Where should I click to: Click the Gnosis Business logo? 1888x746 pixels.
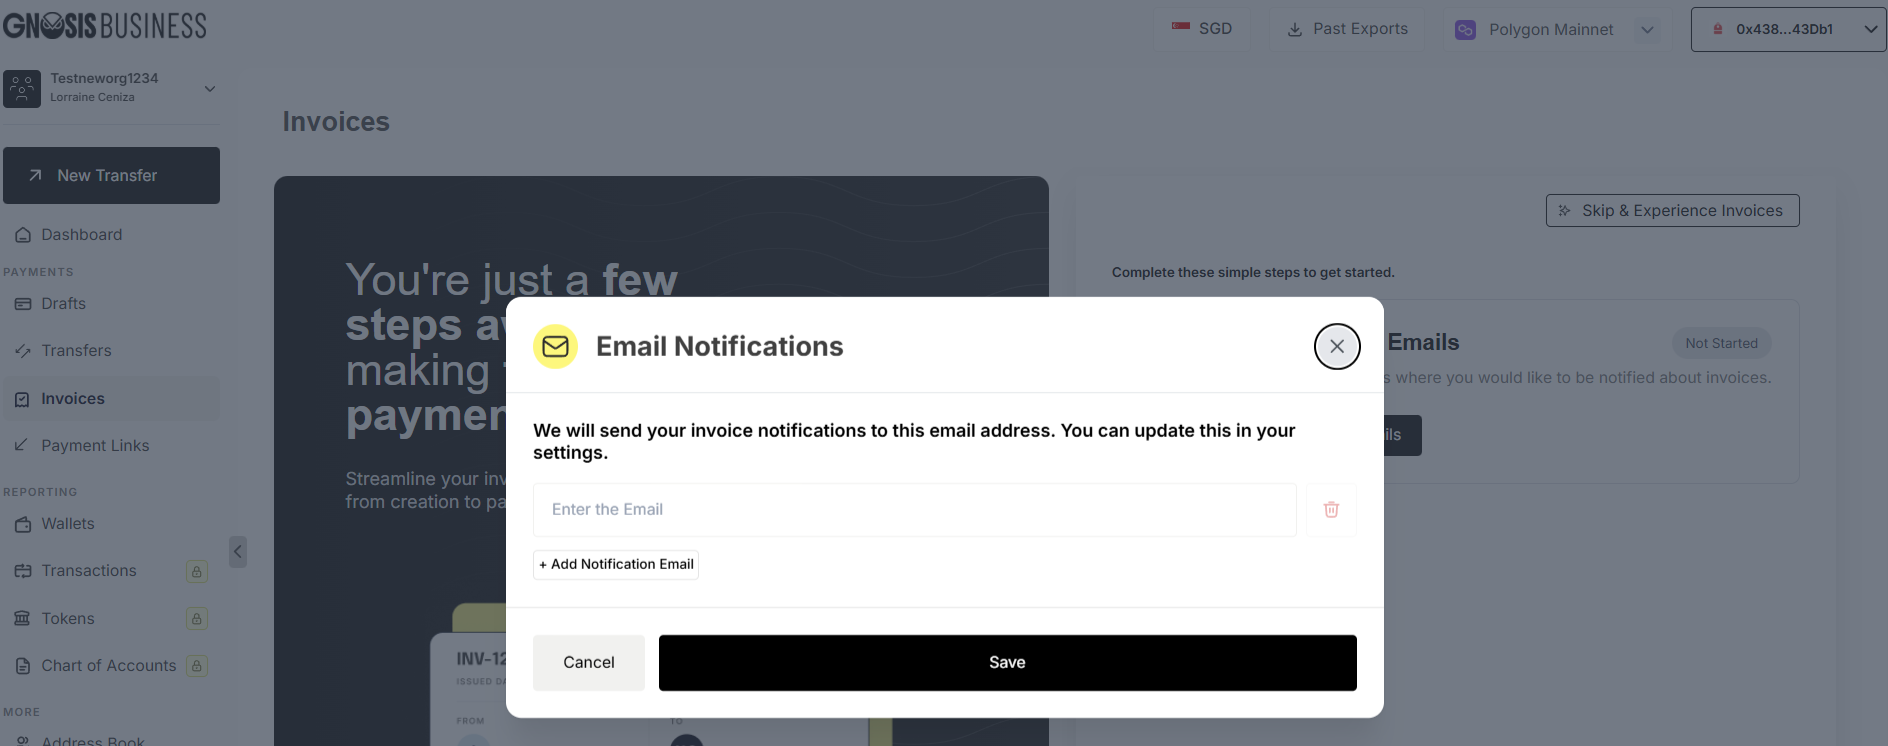[x=105, y=25]
